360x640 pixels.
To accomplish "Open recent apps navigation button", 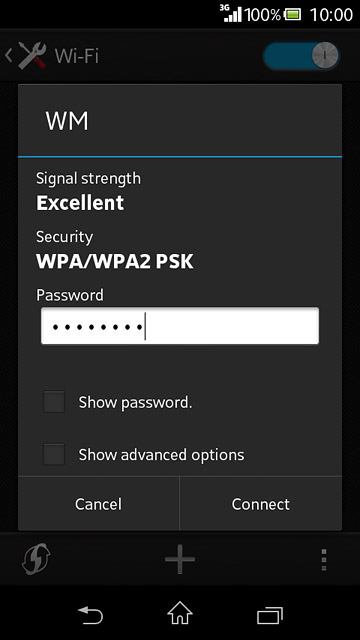I will click(270, 615).
